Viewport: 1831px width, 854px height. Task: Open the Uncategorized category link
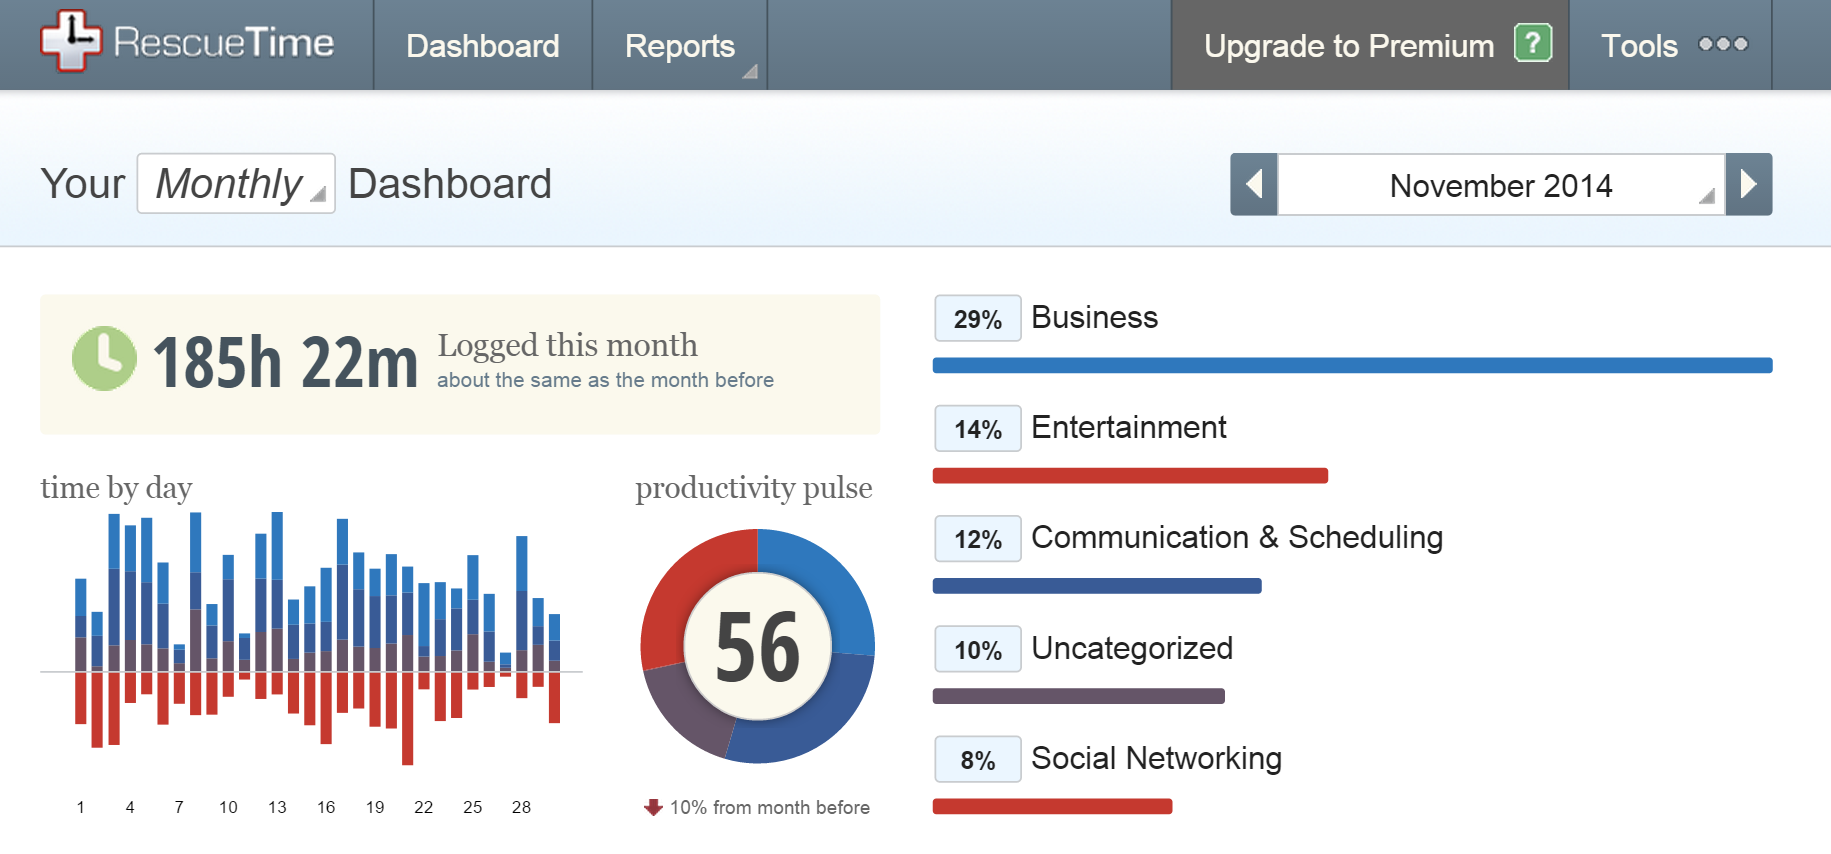(x=1131, y=648)
